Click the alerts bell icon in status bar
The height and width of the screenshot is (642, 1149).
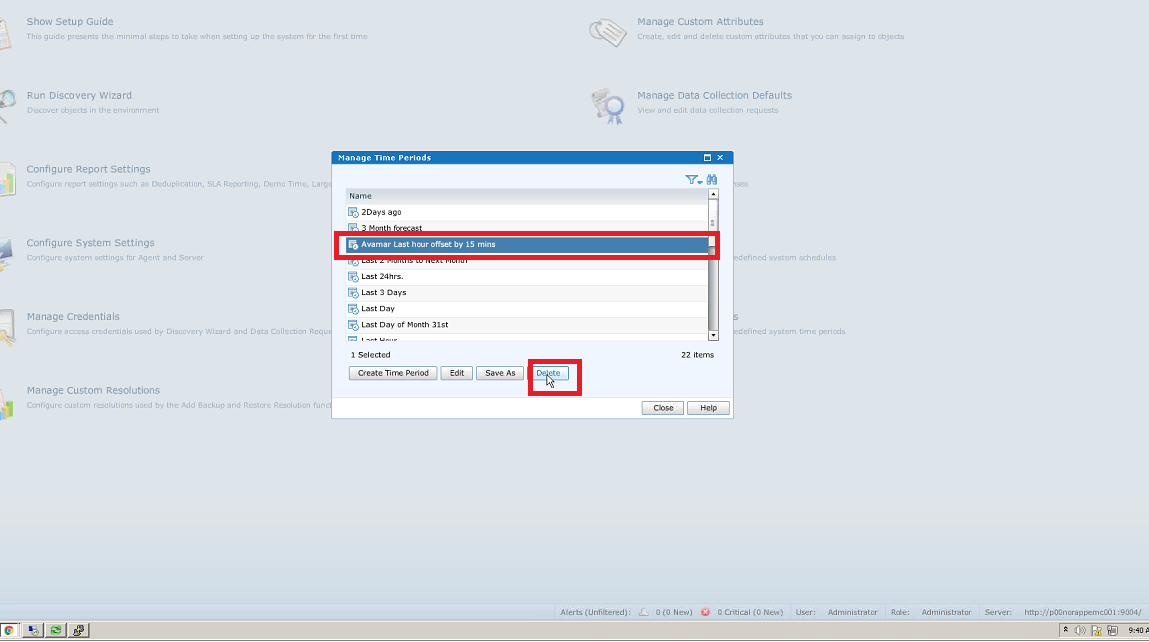click(x=643, y=612)
